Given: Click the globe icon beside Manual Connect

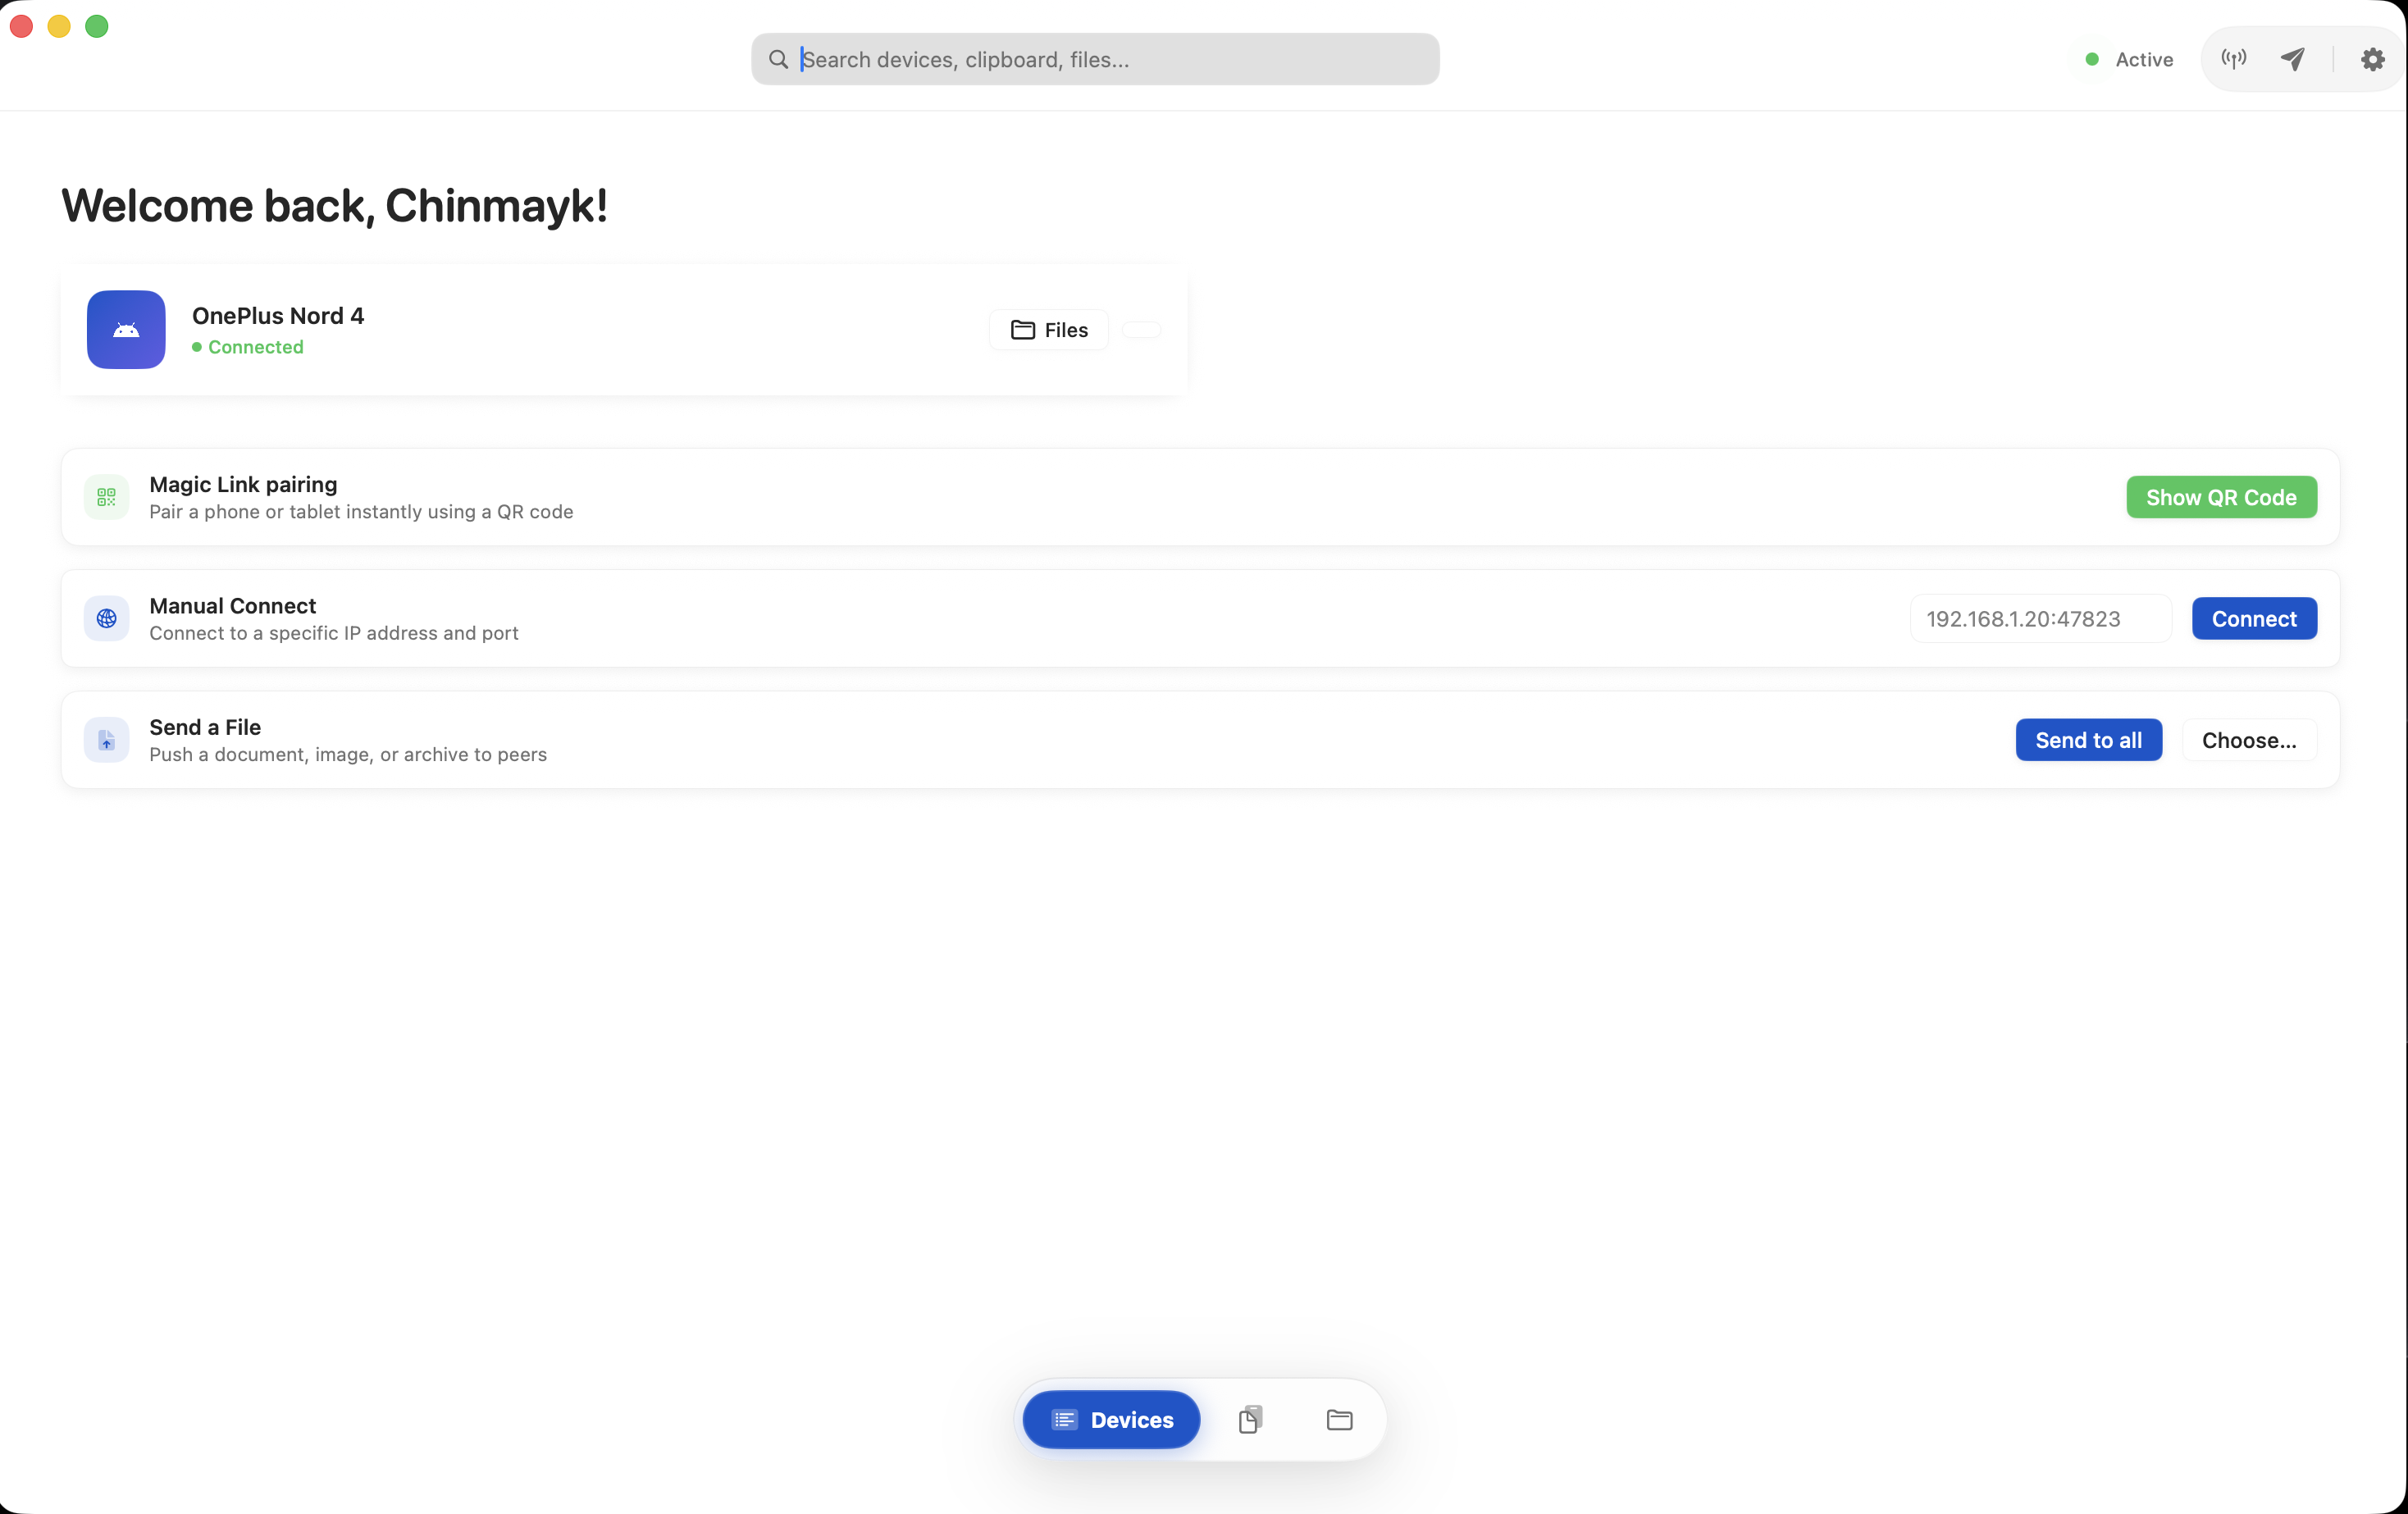Looking at the screenshot, I should point(106,619).
